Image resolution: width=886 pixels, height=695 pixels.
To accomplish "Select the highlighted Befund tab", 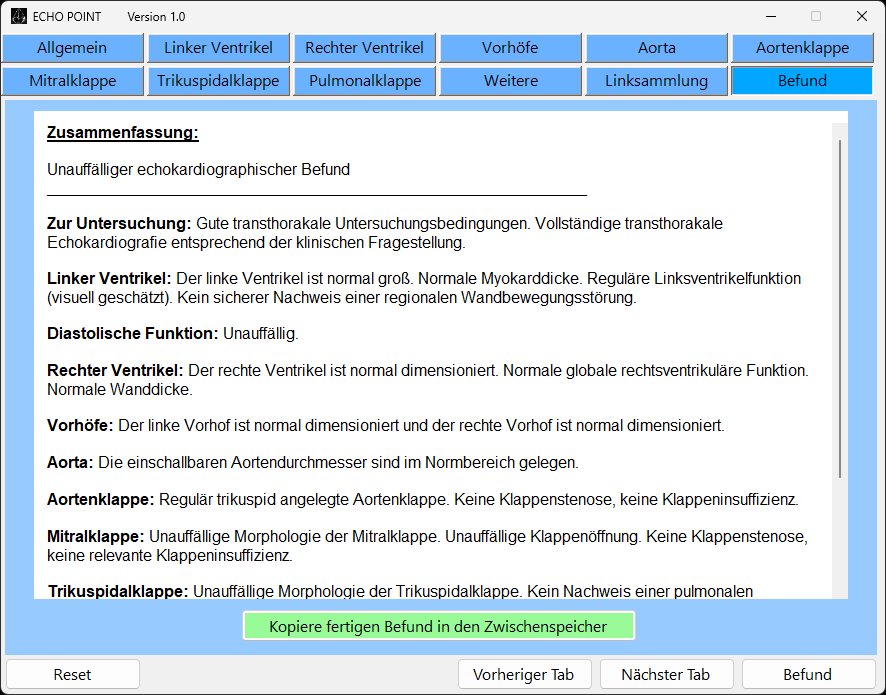I will point(802,81).
